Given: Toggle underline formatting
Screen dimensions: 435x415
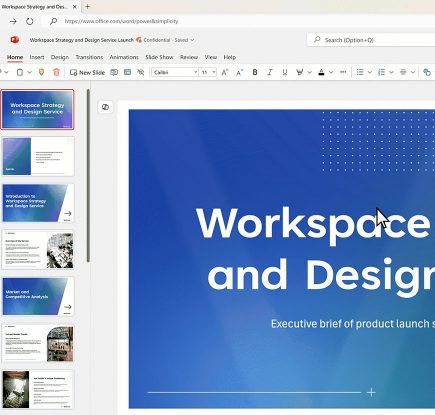Looking at the screenshot, I should 285,72.
